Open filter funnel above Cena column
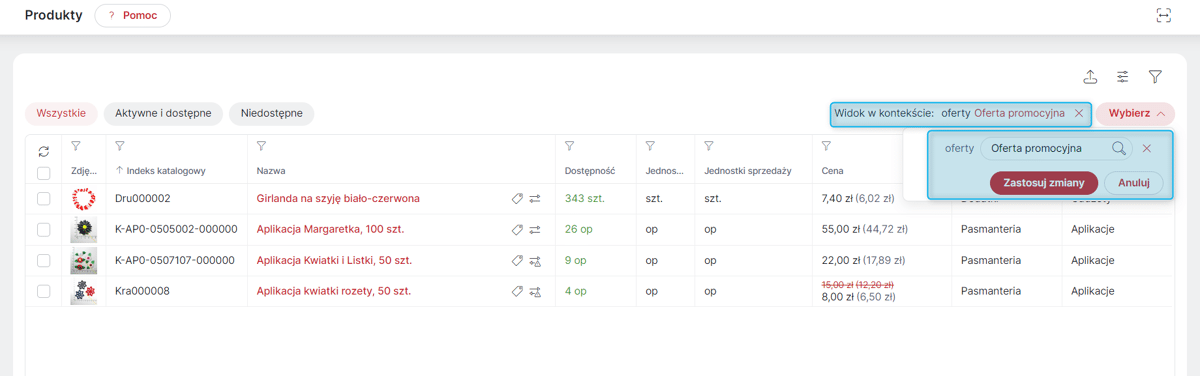This screenshot has width=1200, height=376. tap(827, 147)
